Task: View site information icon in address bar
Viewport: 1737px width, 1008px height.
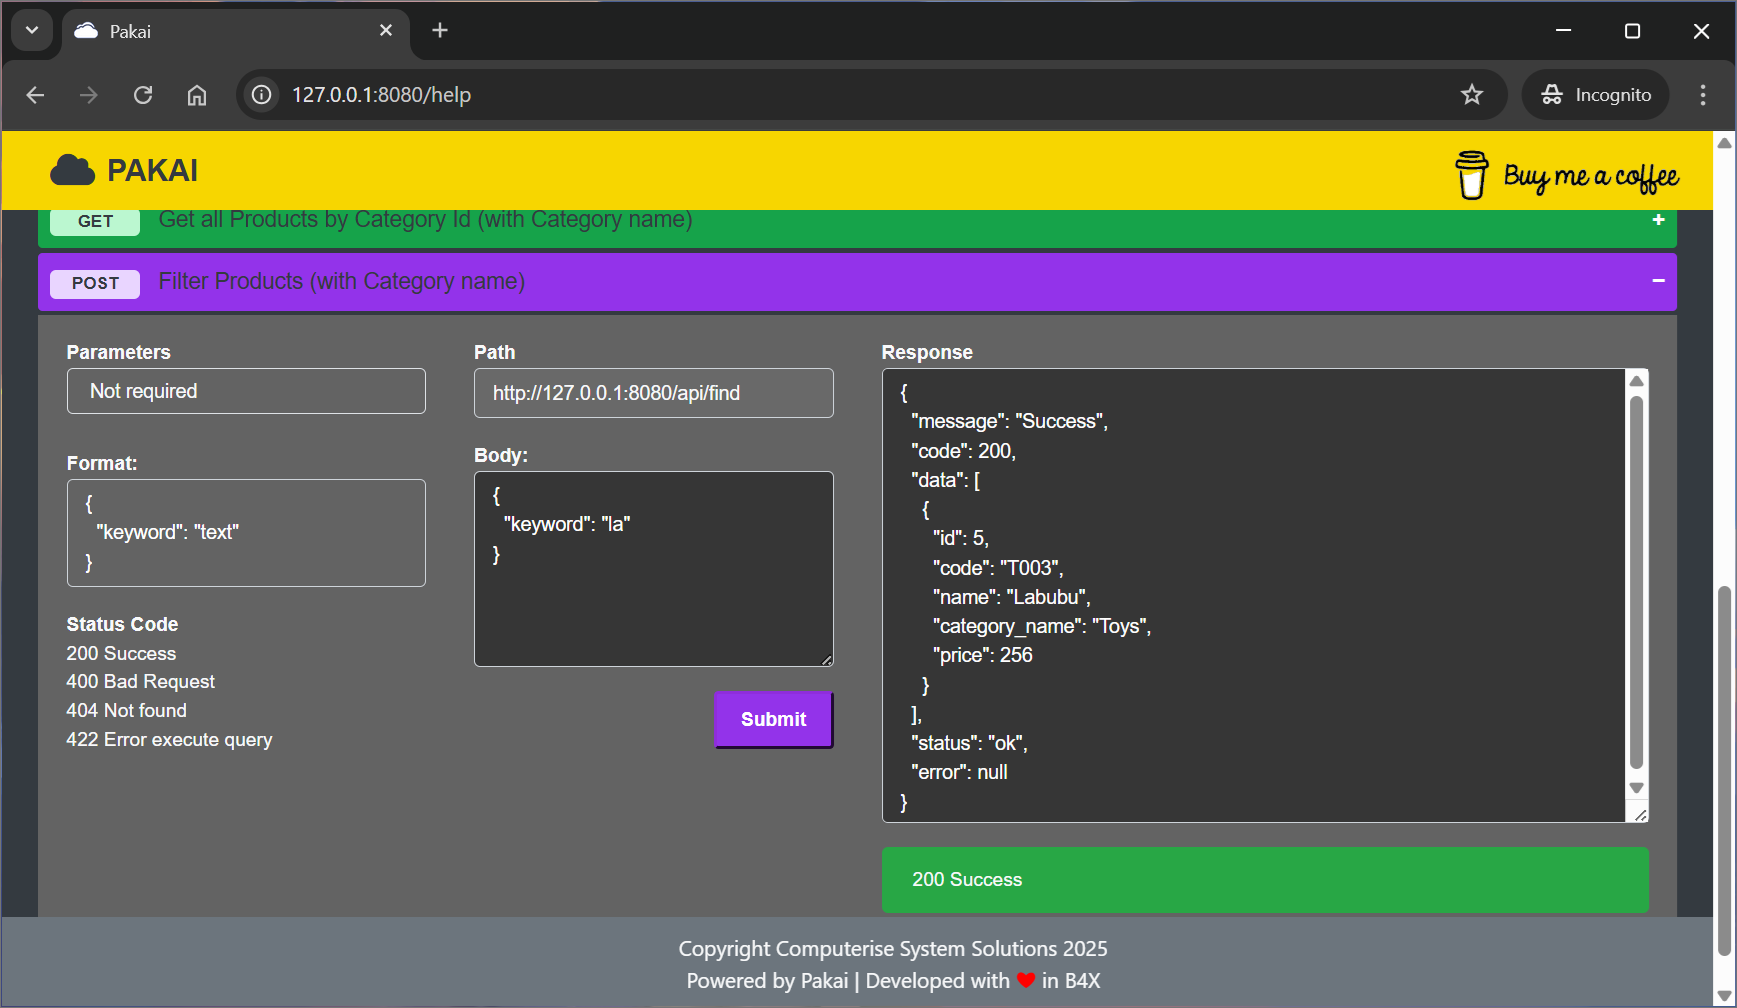Action: coord(262,95)
